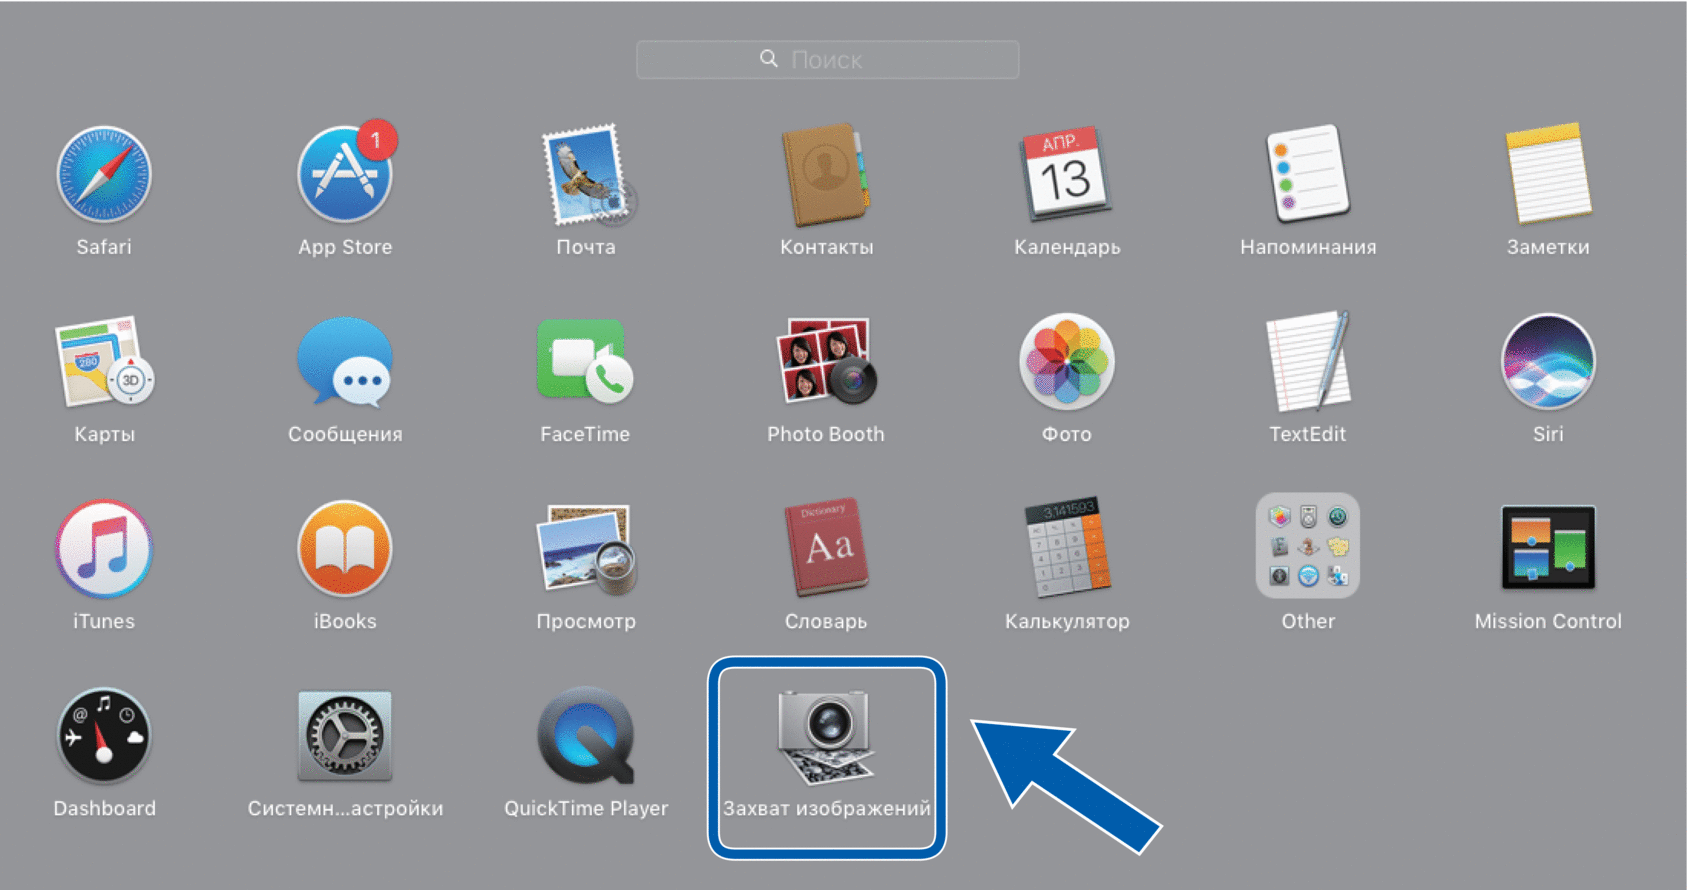1687x890 pixels.
Task: Activate the Siri icon
Action: [1548, 361]
